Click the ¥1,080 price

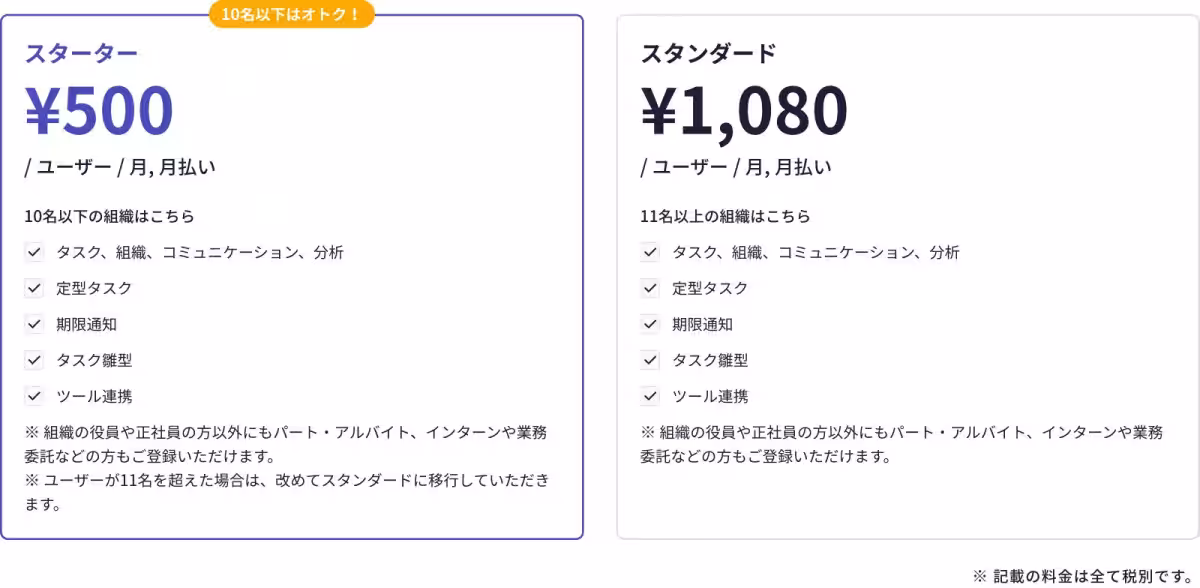pos(744,110)
